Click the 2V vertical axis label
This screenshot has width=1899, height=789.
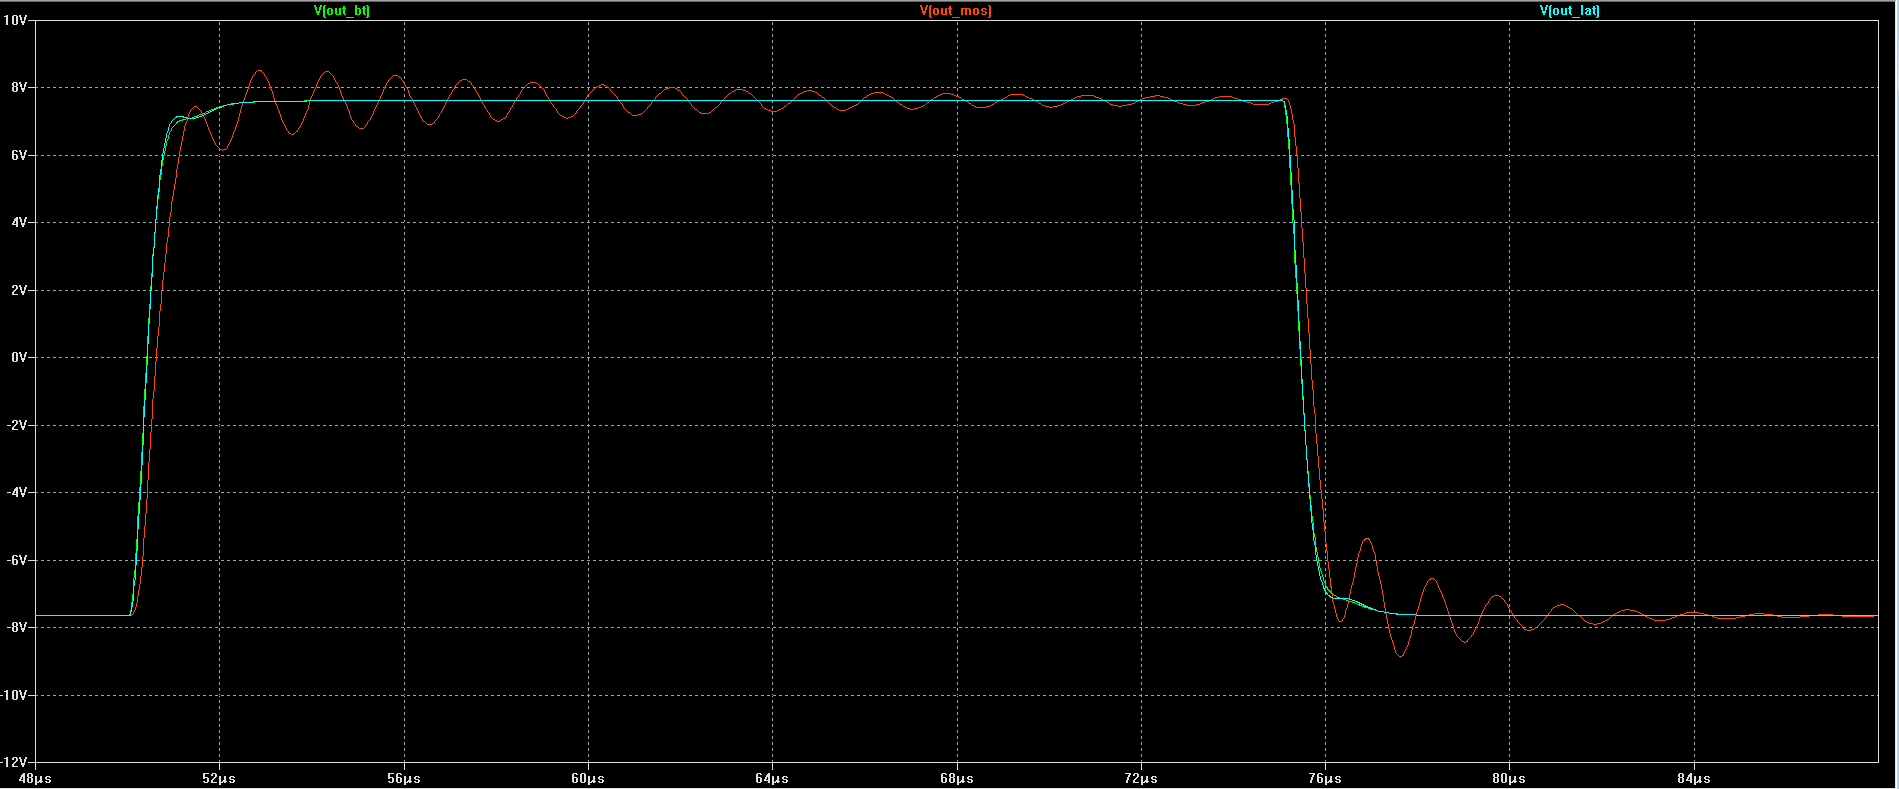click(x=19, y=290)
